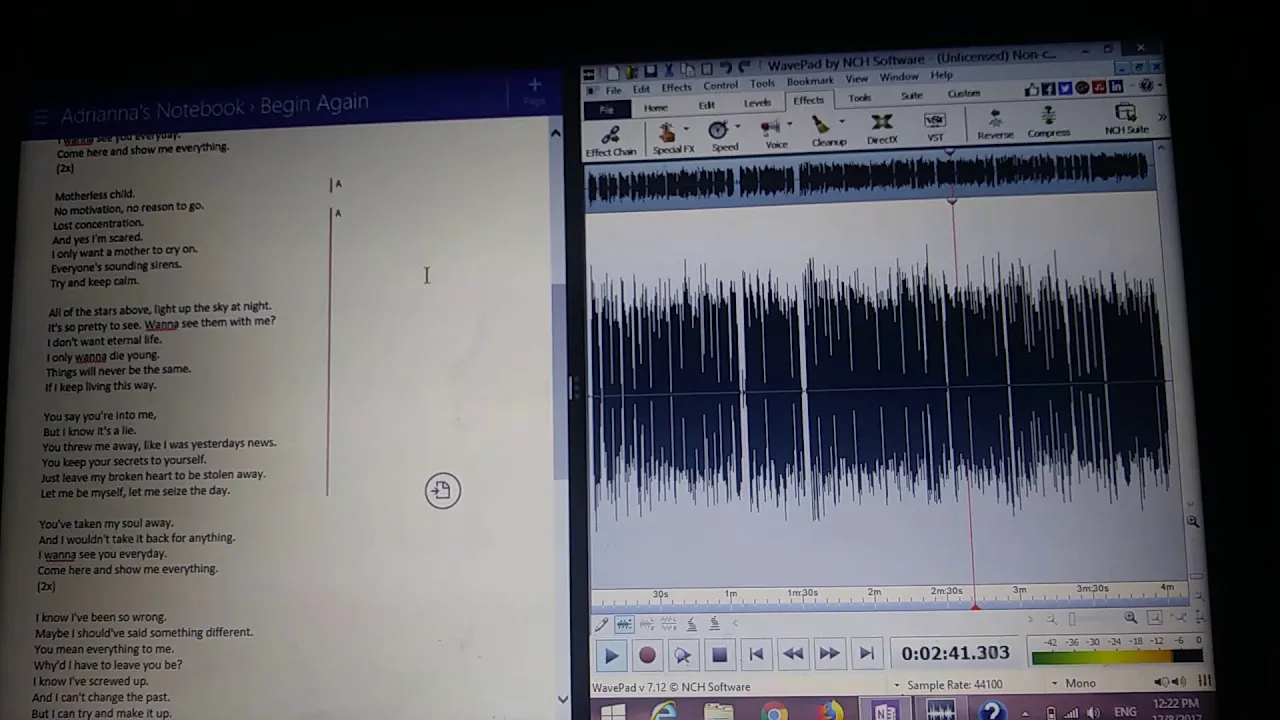The image size is (1280, 720).
Task: Click the page insert icon in the OneNote note
Action: [442, 490]
